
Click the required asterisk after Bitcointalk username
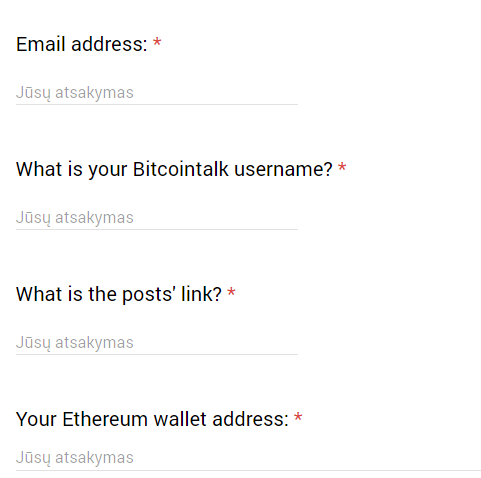(x=342, y=167)
